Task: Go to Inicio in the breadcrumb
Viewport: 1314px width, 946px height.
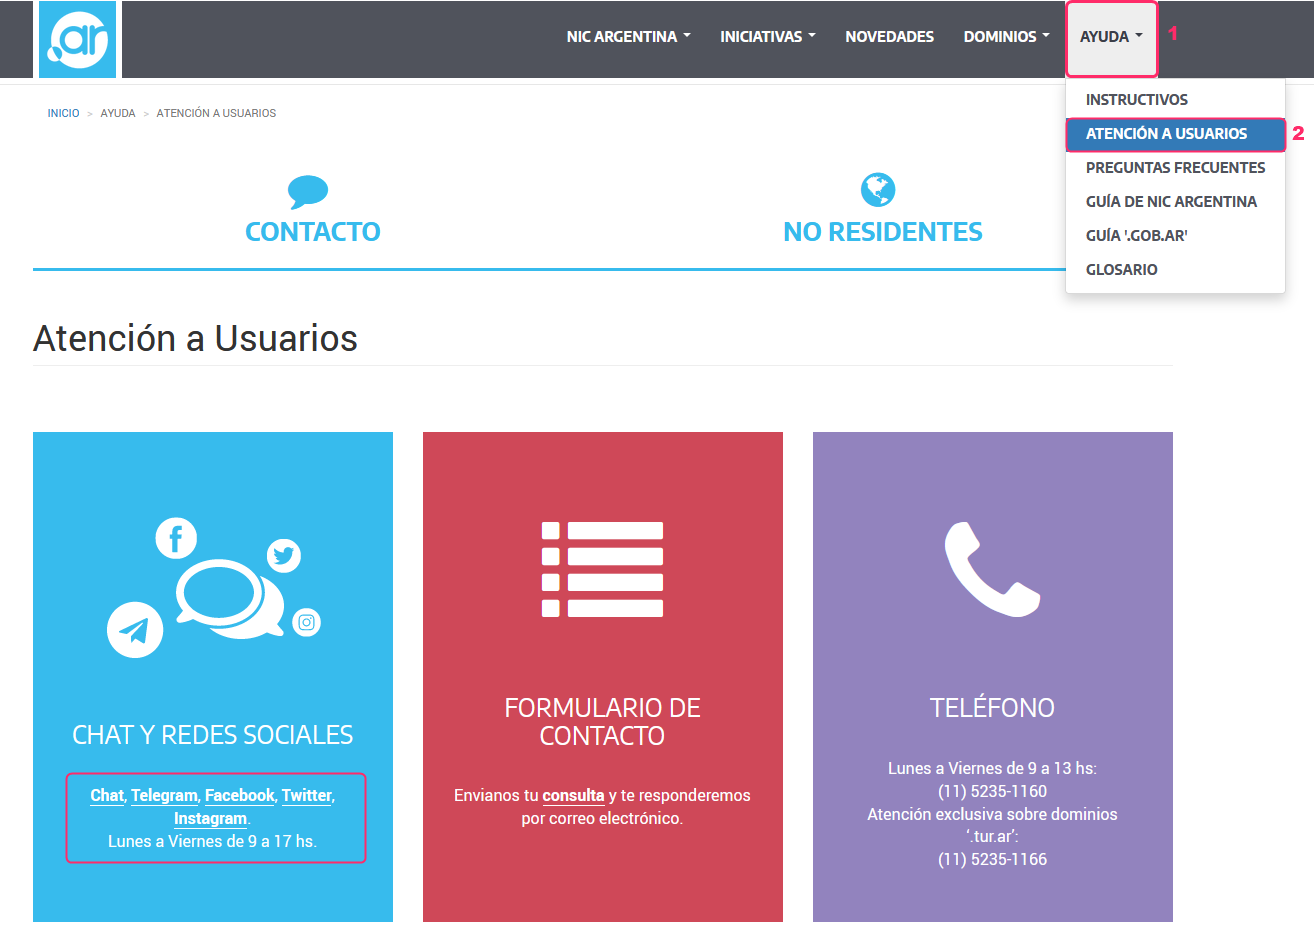Action: tap(63, 114)
